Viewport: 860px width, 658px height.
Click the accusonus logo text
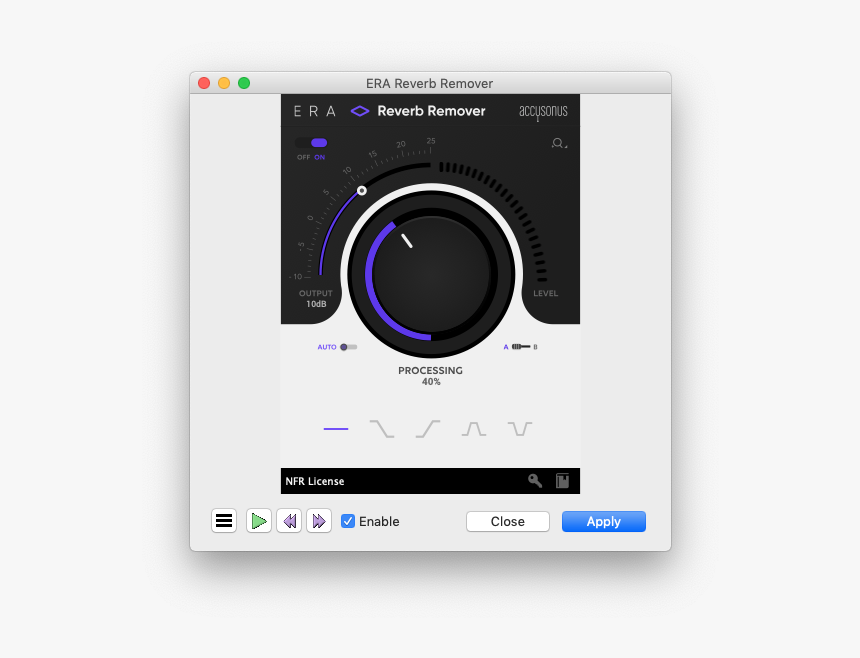[x=544, y=112]
